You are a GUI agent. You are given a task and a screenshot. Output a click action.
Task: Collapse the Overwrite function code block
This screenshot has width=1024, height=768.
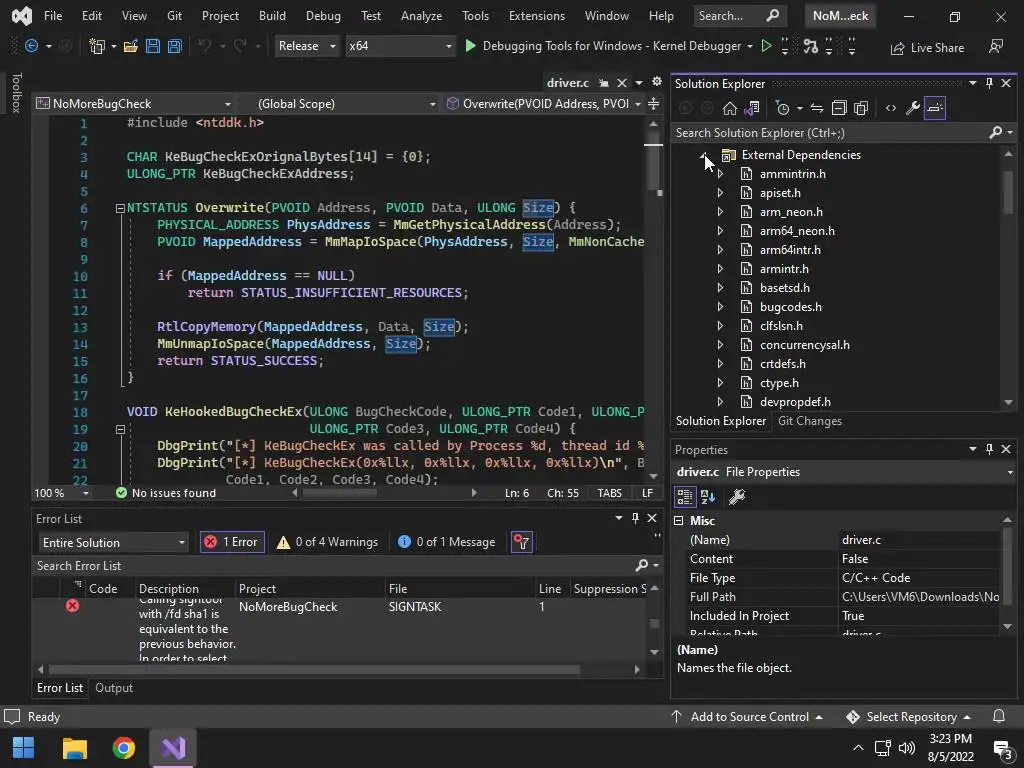point(120,208)
